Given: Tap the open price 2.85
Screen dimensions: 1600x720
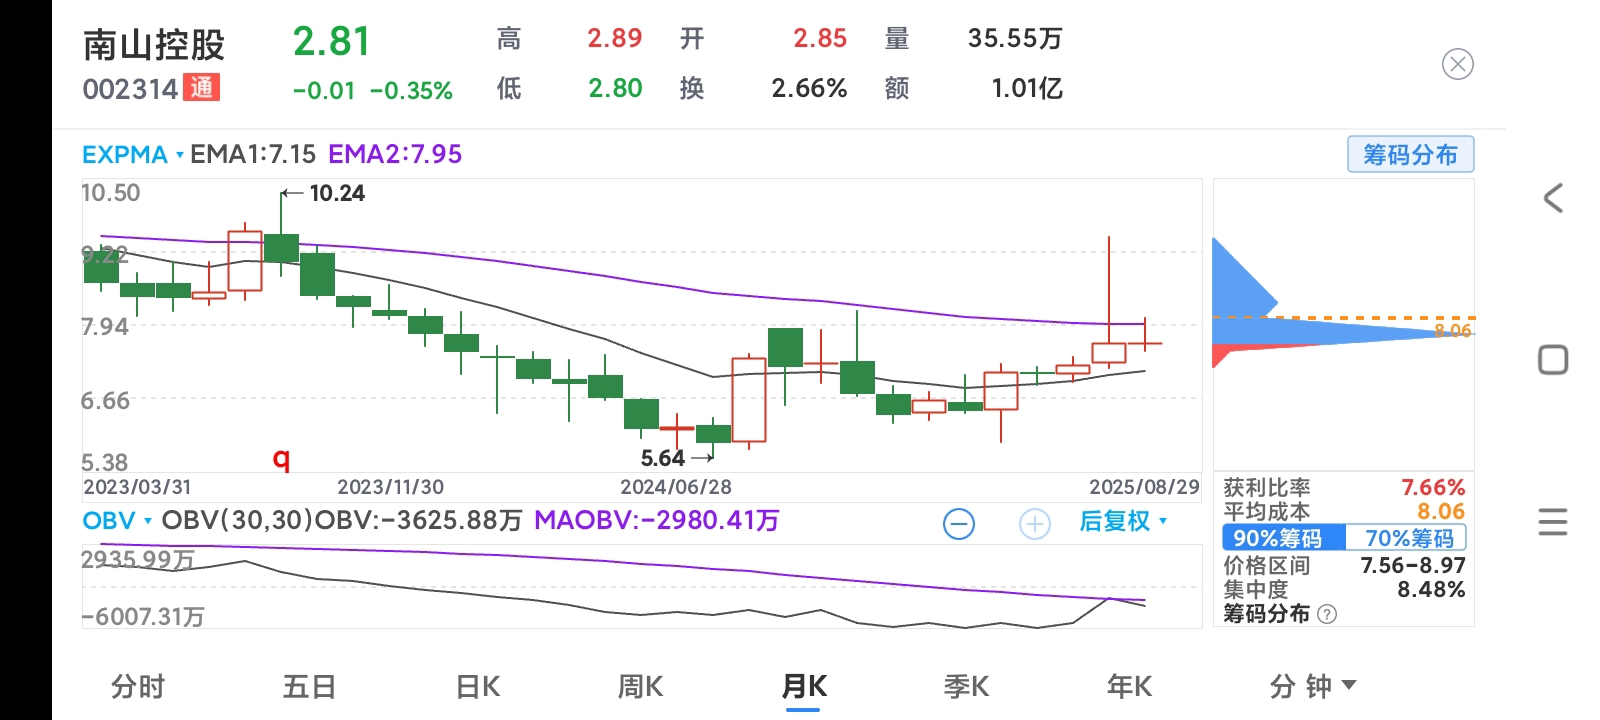Looking at the screenshot, I should coord(820,38).
